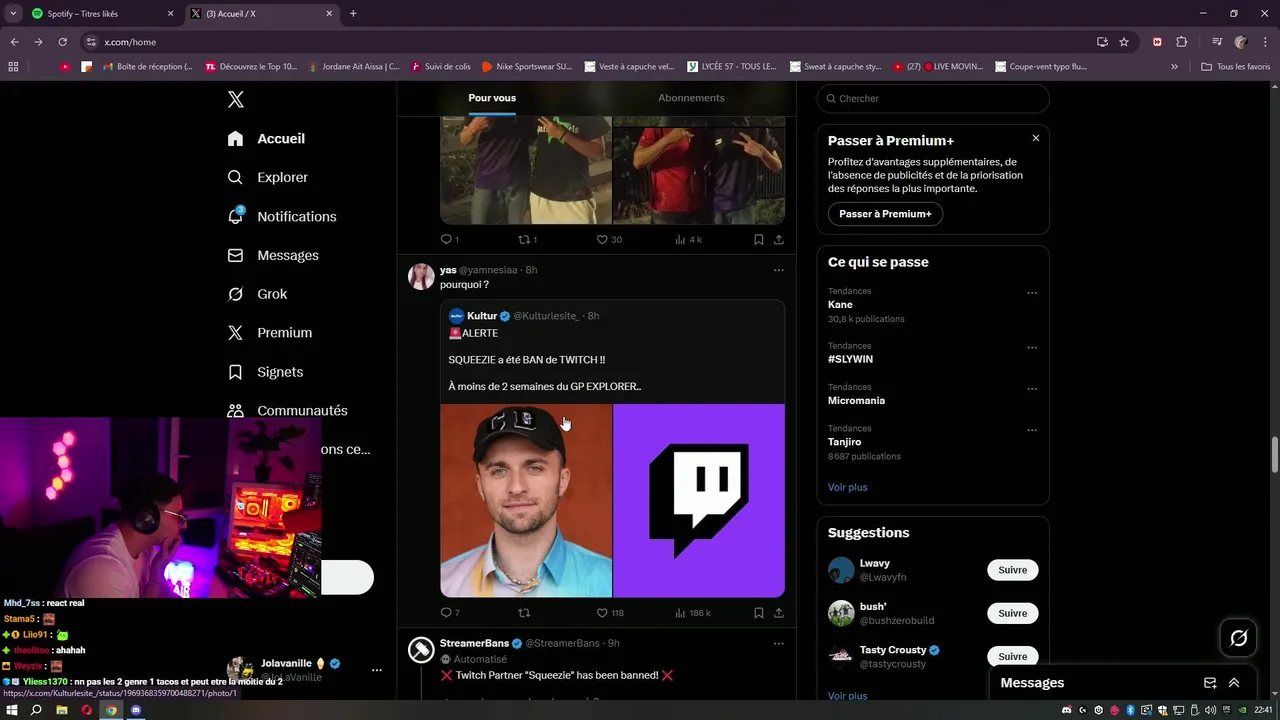Open StreamerBans profile name
This screenshot has width=1280, height=720.
pos(474,643)
